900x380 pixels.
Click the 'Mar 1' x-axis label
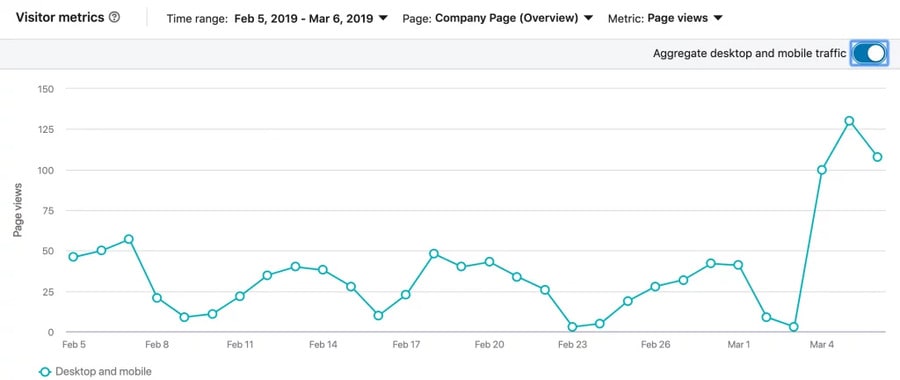point(738,345)
